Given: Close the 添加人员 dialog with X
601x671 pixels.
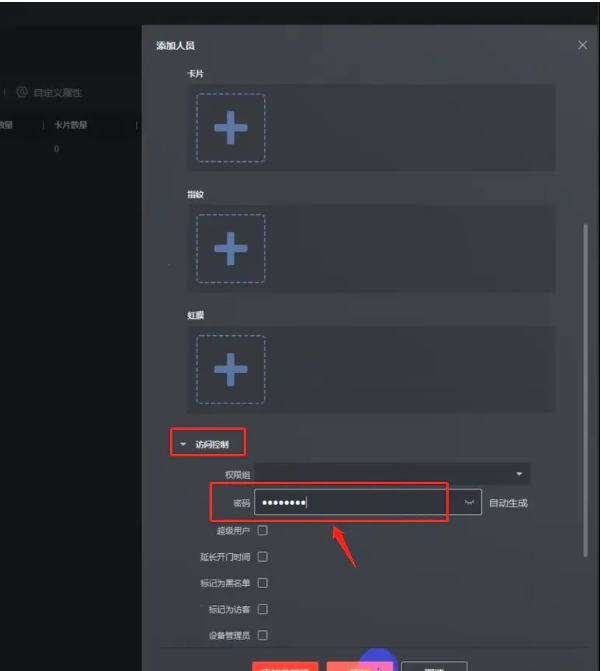Looking at the screenshot, I should tap(583, 45).
